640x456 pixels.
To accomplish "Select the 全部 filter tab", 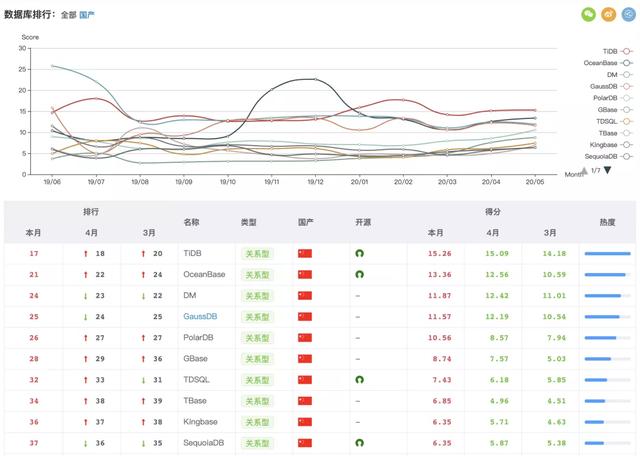I will pyautogui.click(x=69, y=15).
